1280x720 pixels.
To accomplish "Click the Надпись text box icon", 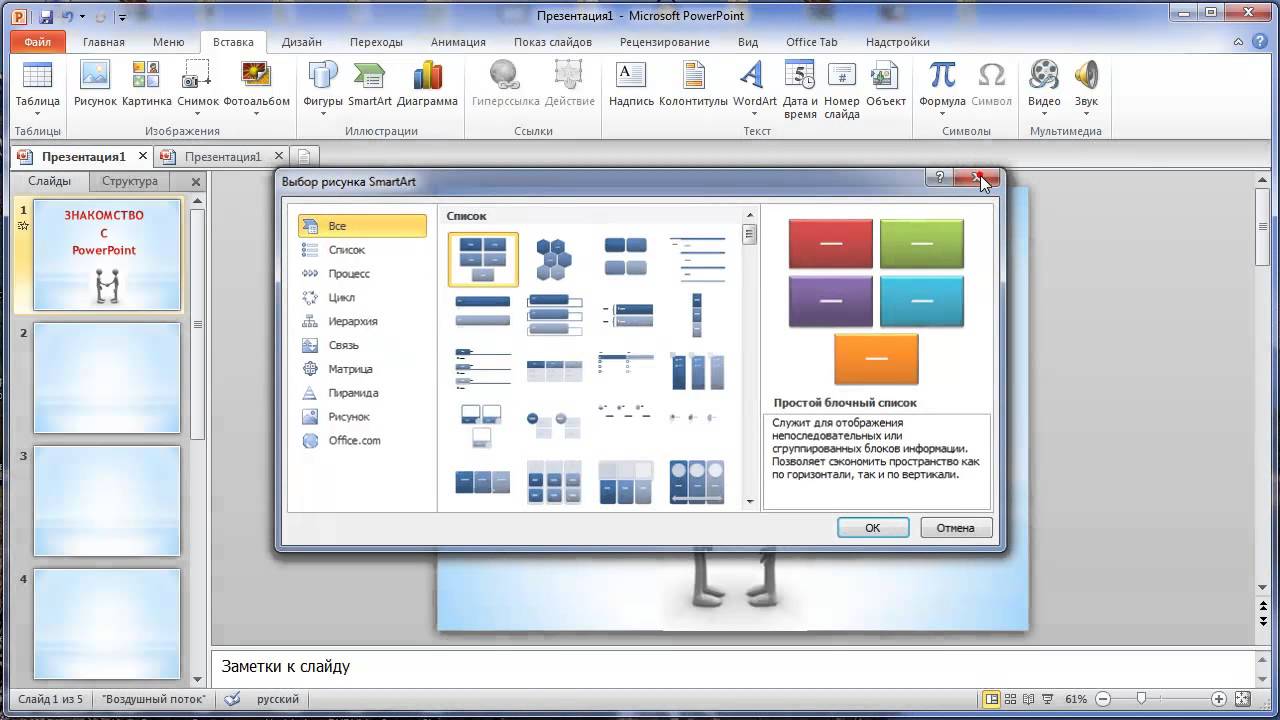I will pyautogui.click(x=631, y=76).
